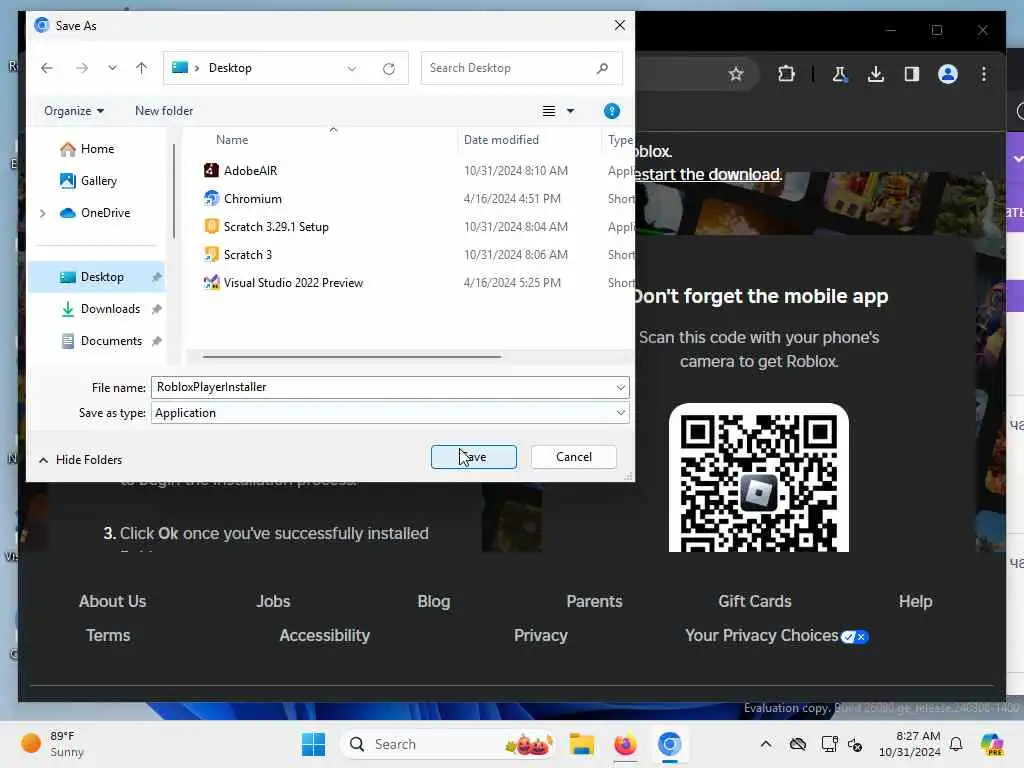Open the About Us footer link
The image size is (1024, 768).
coord(112,601)
